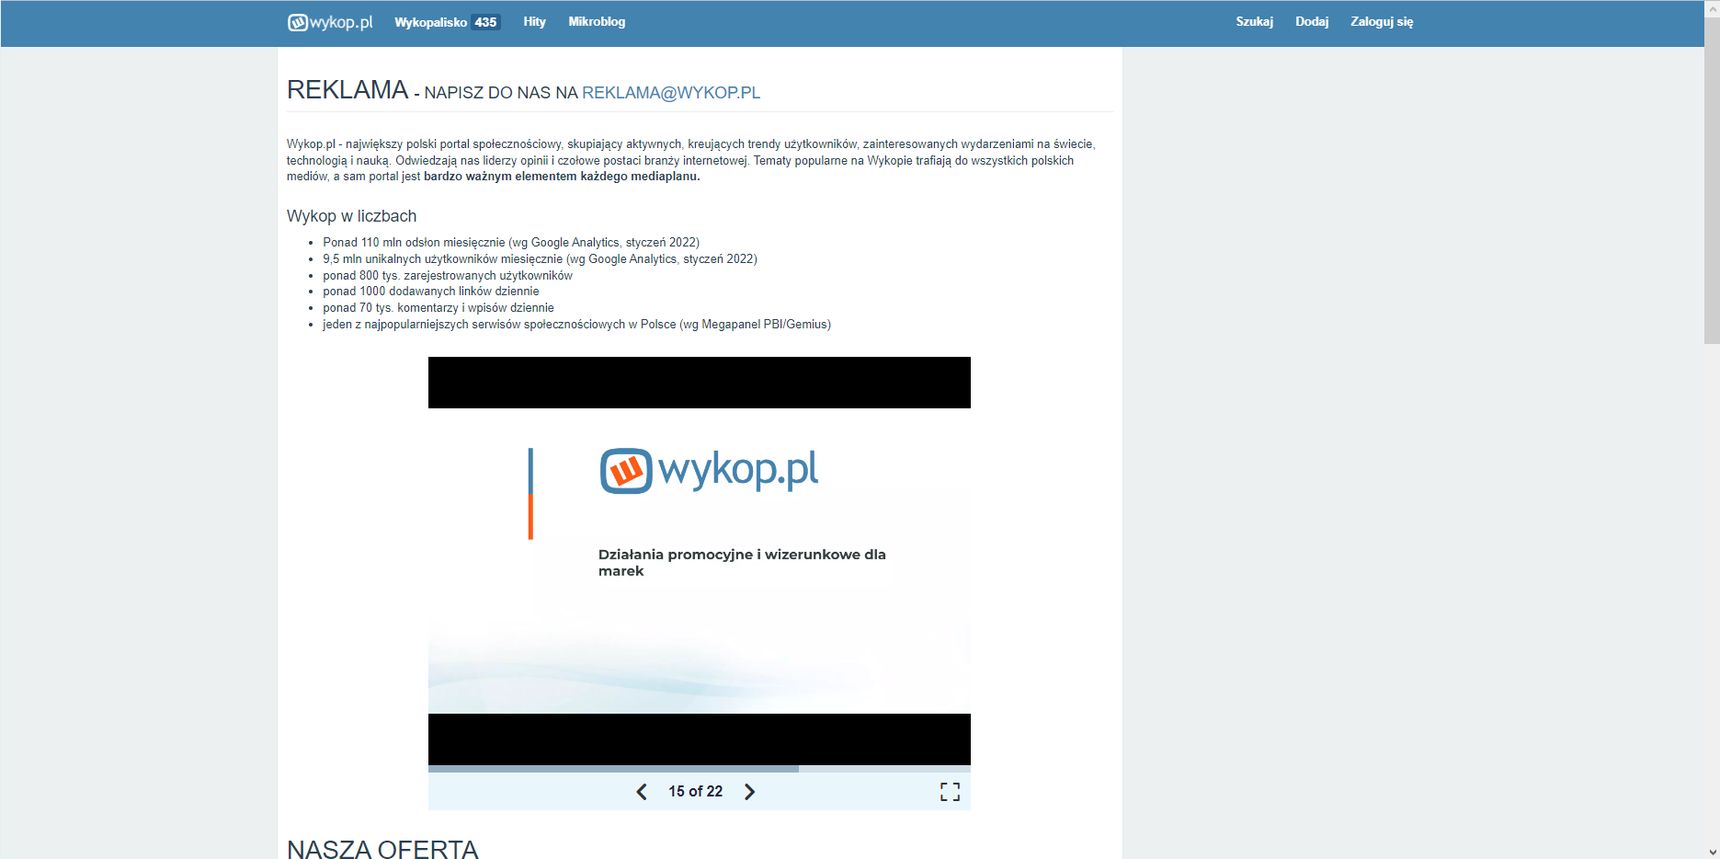Image resolution: width=1720 pixels, height=859 pixels.
Task: Click Dodaj to add content
Action: [x=1312, y=21]
